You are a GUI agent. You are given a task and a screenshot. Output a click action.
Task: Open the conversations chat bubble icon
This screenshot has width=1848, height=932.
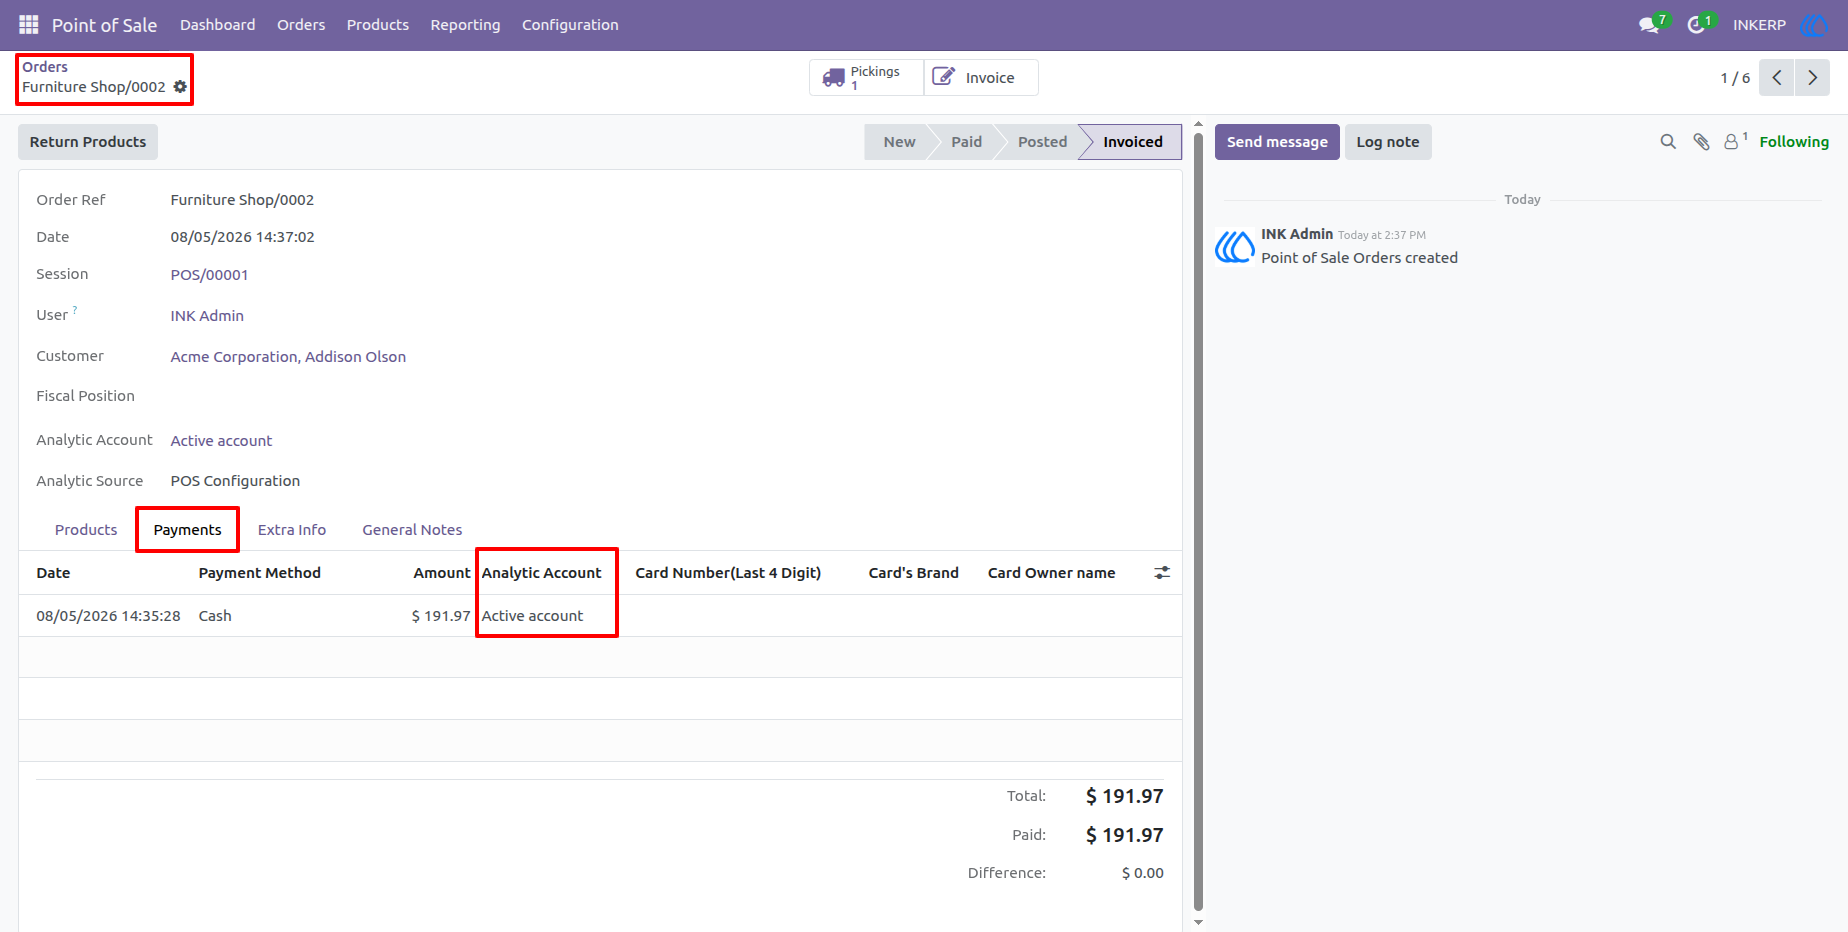click(x=1650, y=25)
